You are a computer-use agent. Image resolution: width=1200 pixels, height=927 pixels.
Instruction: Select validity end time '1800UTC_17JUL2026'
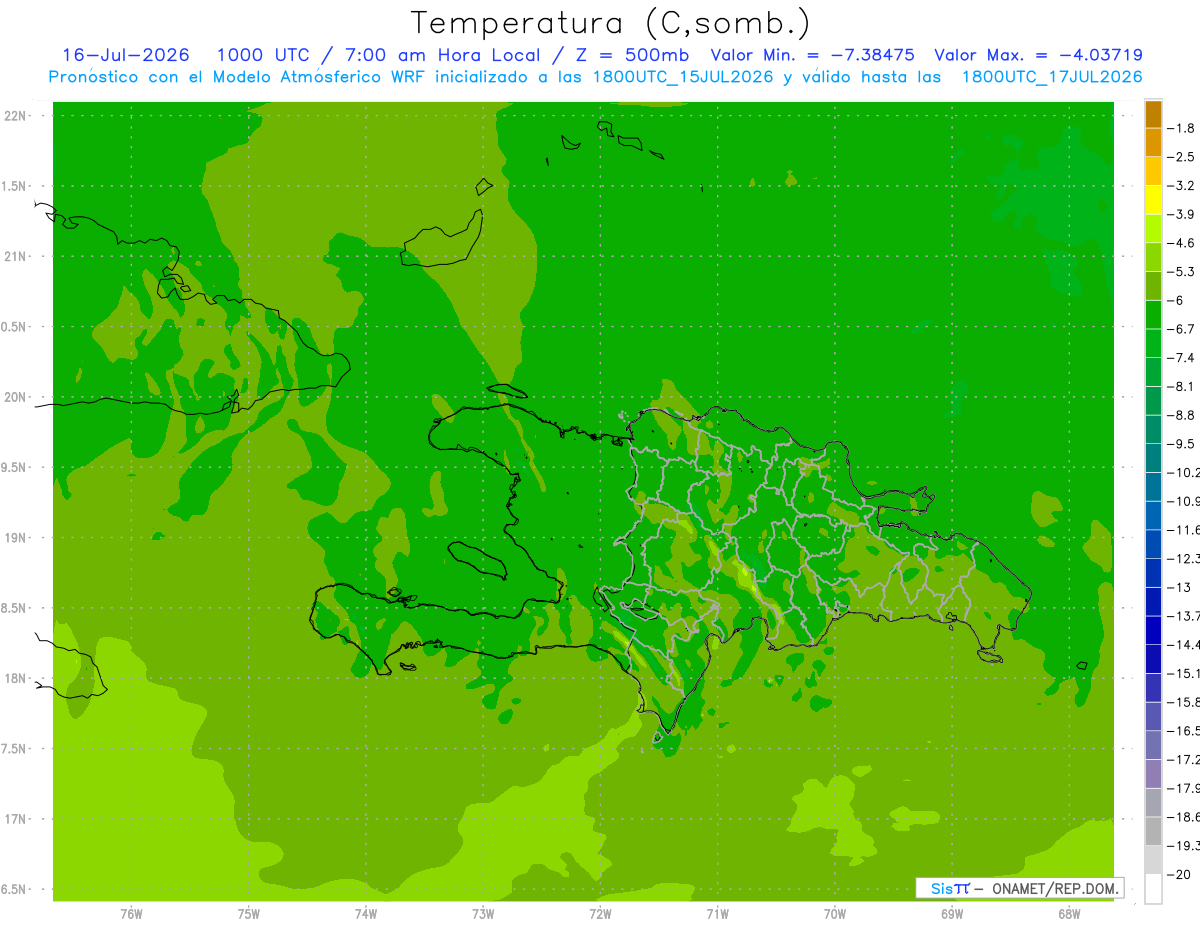(1052, 78)
